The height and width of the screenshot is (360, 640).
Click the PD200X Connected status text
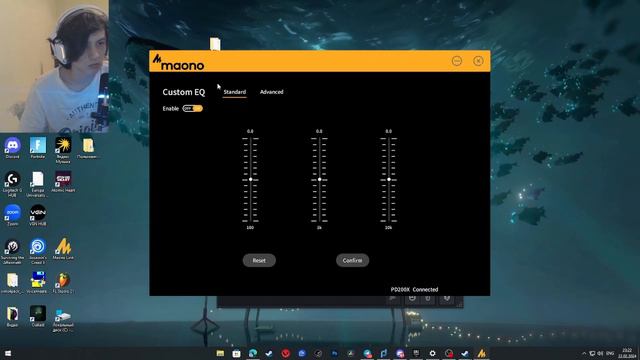pyautogui.click(x=414, y=289)
